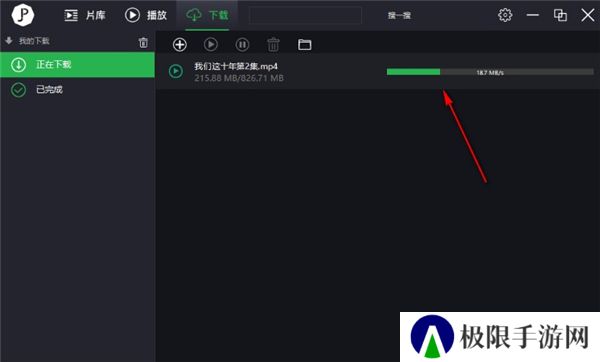Pause downloads with the toolbar pause icon
The width and height of the screenshot is (600, 362).
242,45
